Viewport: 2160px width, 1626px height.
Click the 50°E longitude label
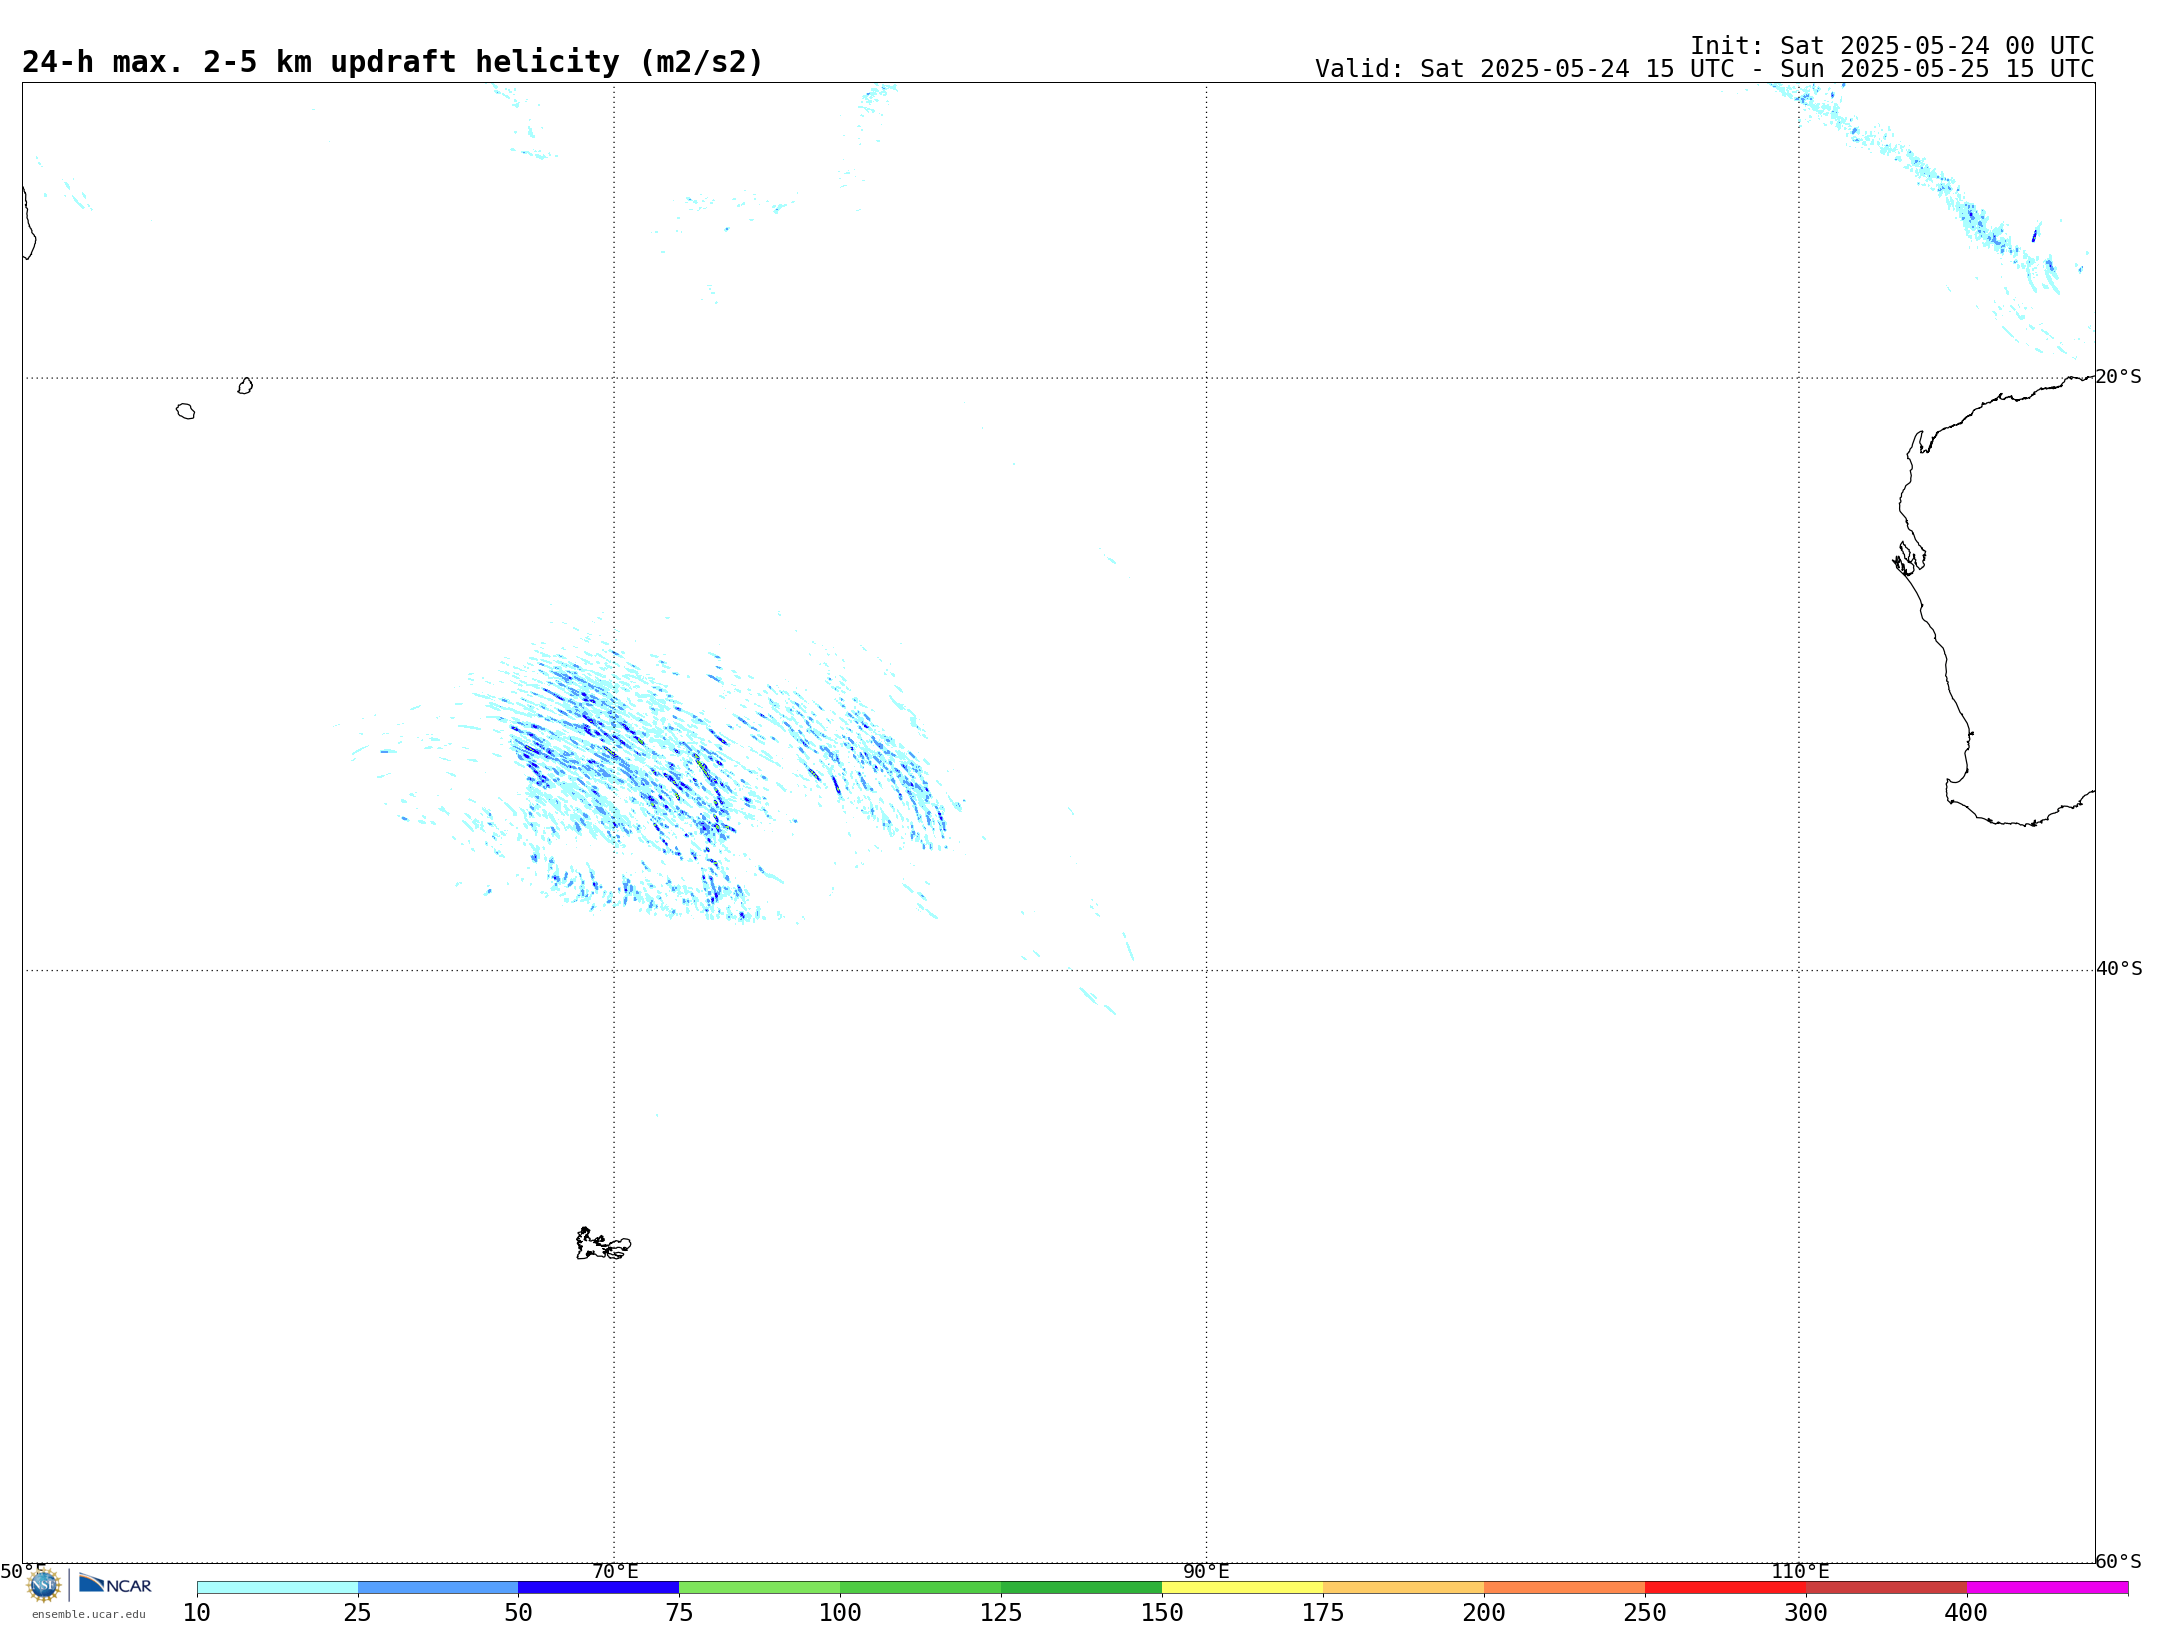[23, 1571]
